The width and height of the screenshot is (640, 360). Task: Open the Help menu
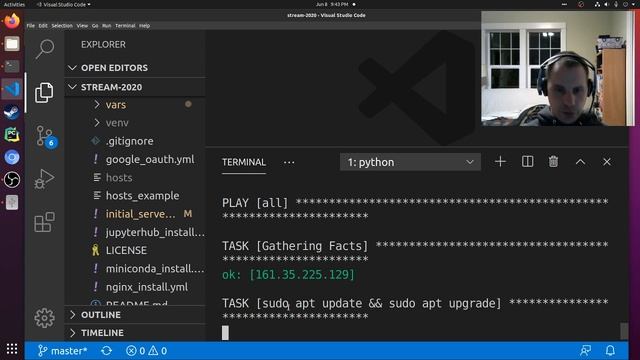(x=144, y=25)
